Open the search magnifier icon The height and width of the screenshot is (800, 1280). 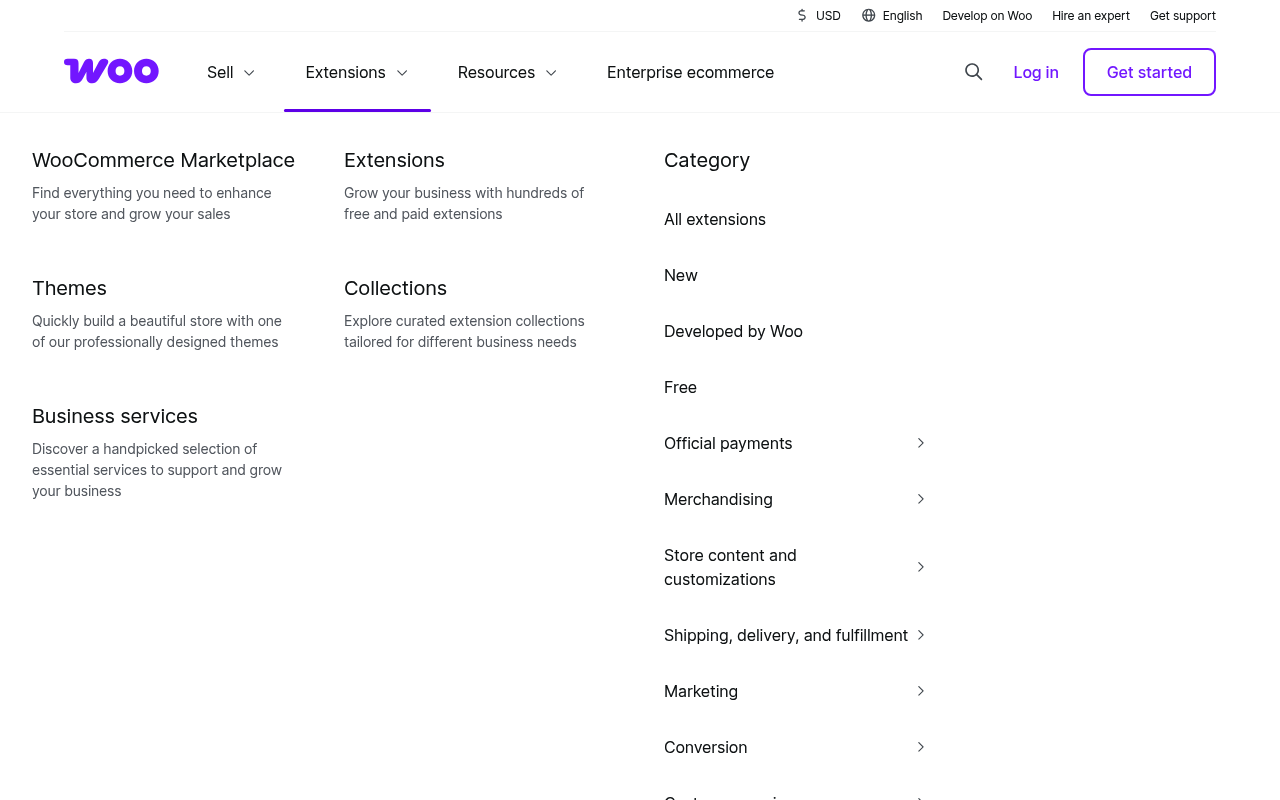(x=973, y=72)
